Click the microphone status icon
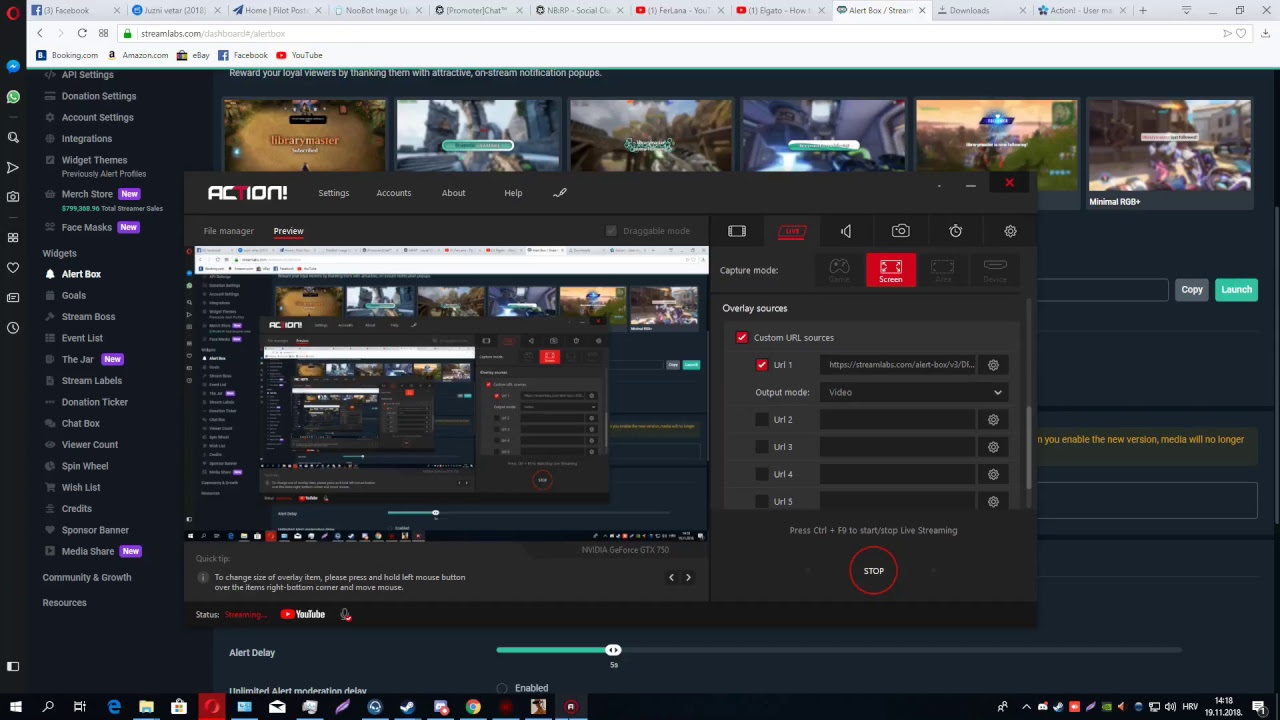1280x720 pixels. (x=345, y=615)
